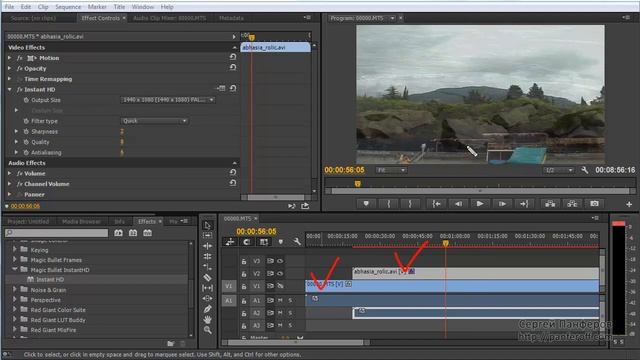Image resolution: width=640 pixels, height=360 pixels.
Task: Select the Pen tool in tools panel
Action: click(207, 309)
